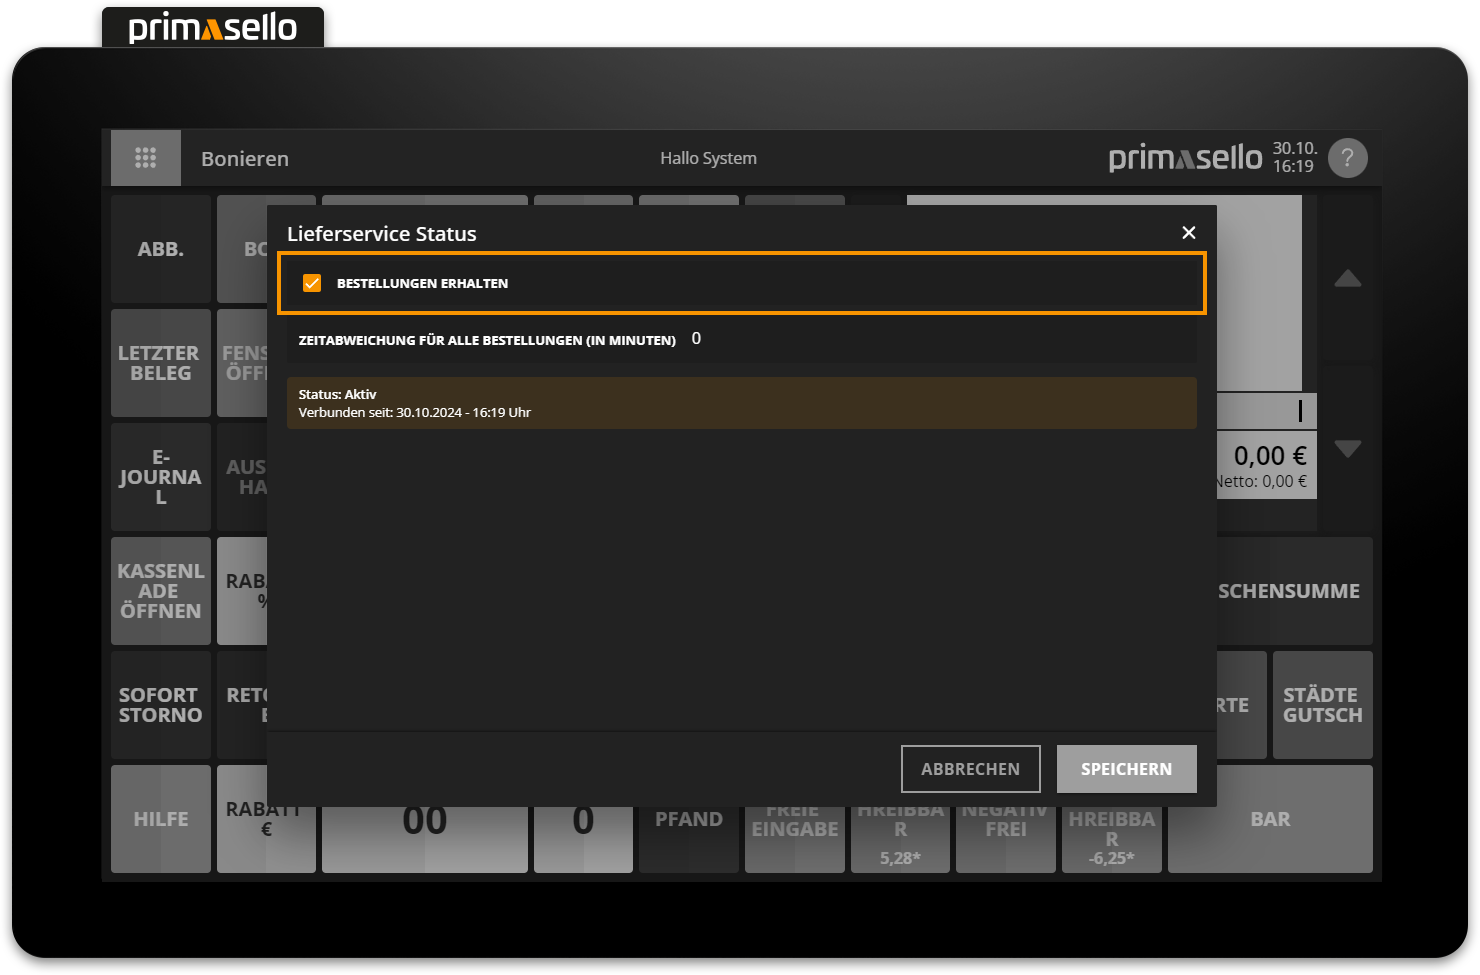The width and height of the screenshot is (1480, 975).
Task: Select Sofort Storno
Action: pyautogui.click(x=160, y=705)
